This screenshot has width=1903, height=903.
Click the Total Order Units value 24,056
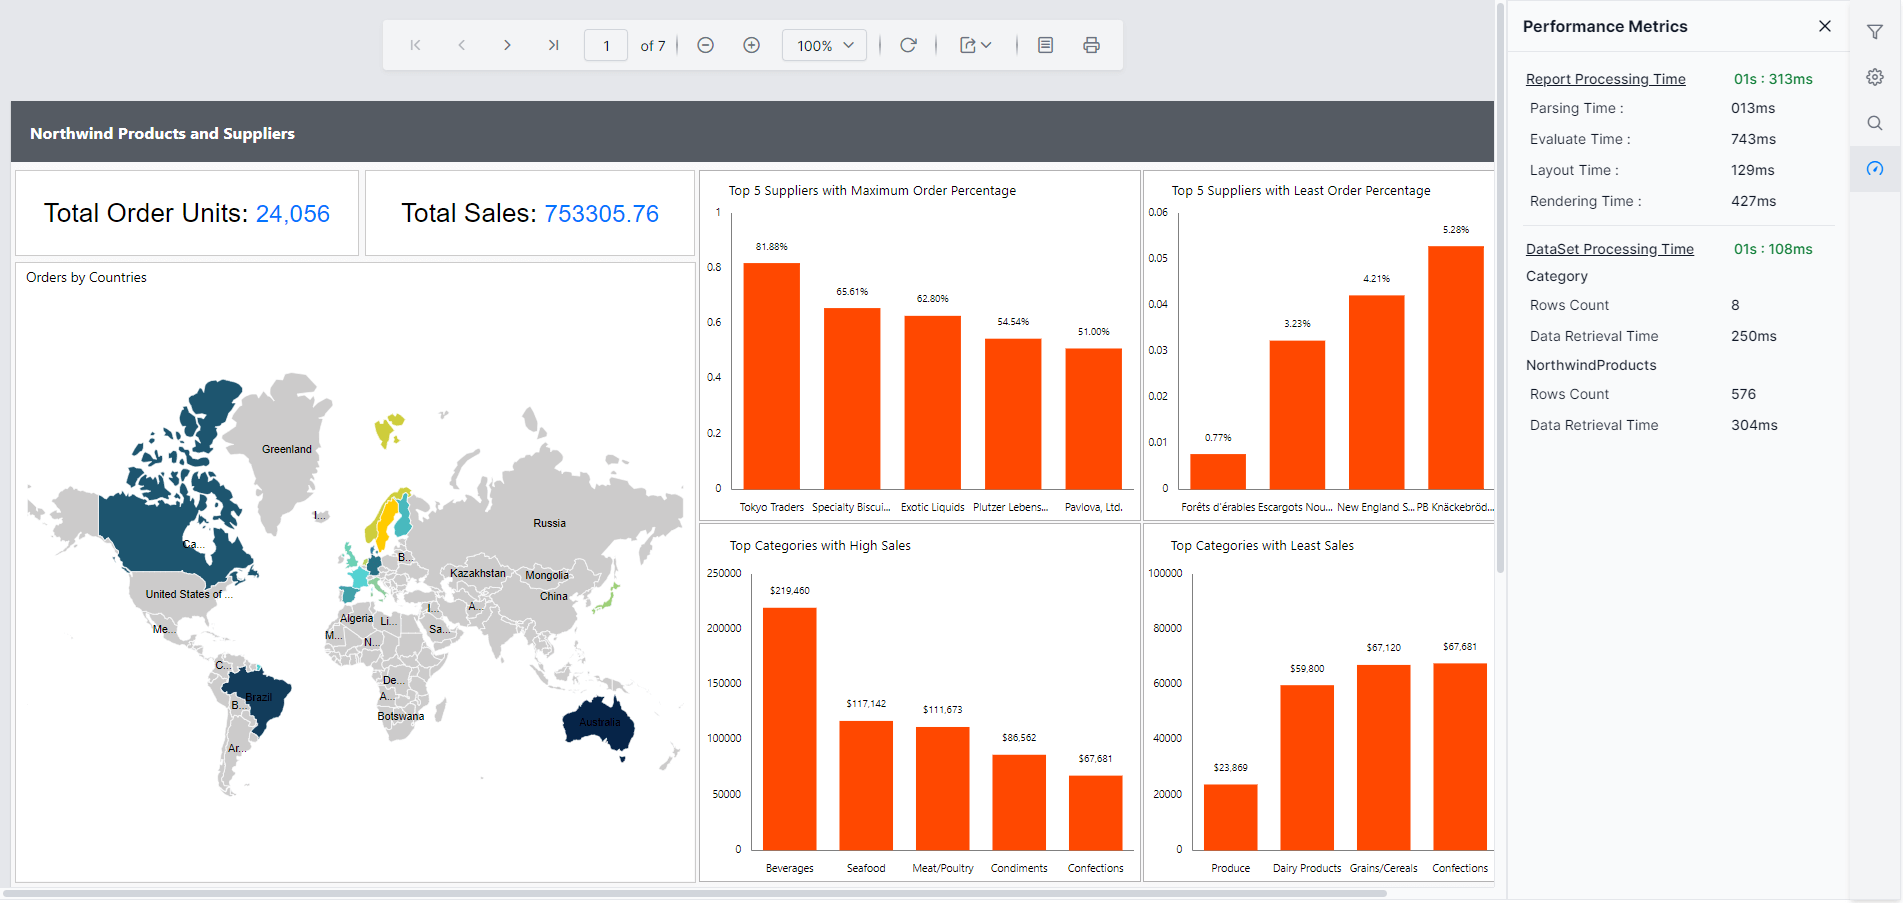click(293, 213)
